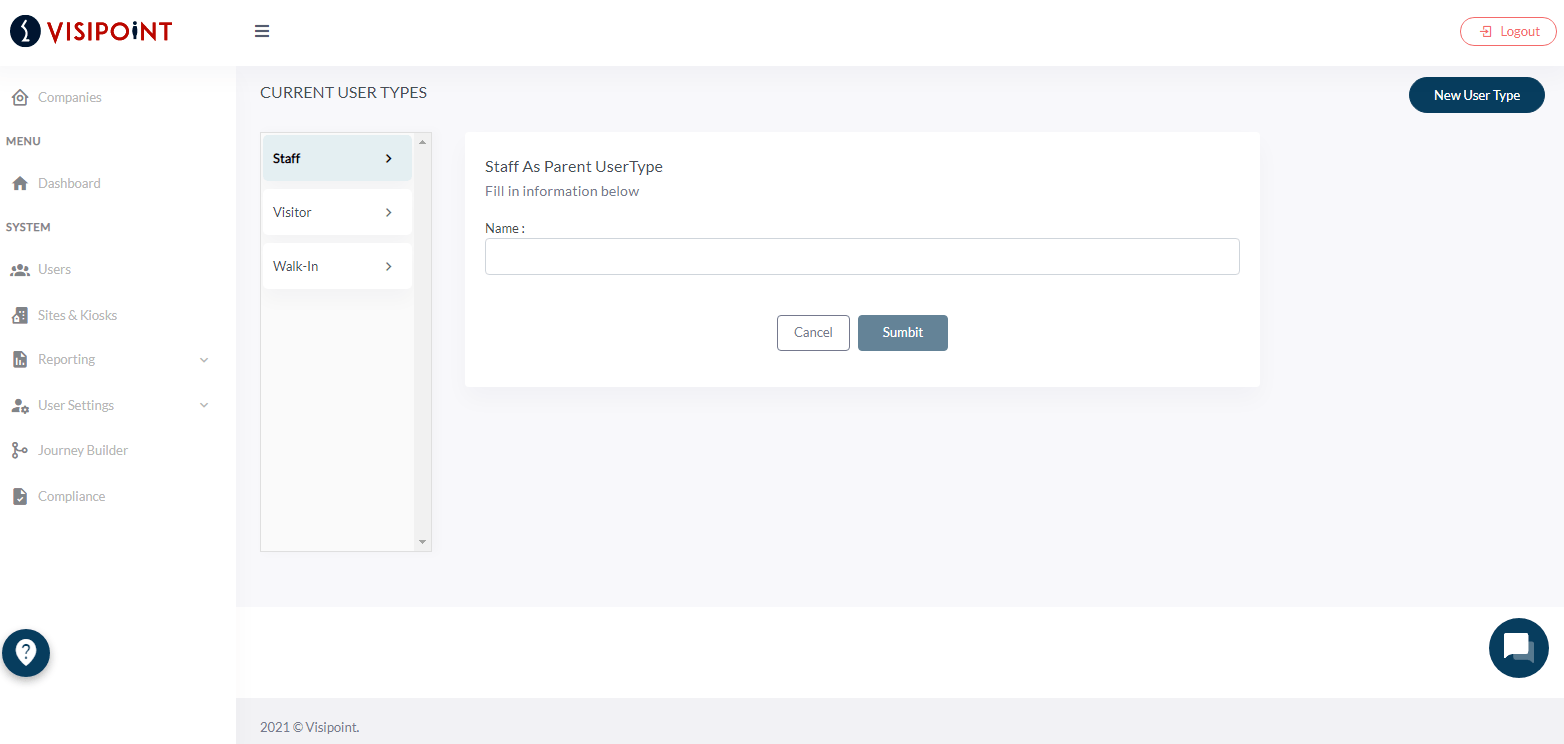This screenshot has height=744, width=1564.
Task: Expand the Reporting submenu chevron
Action: 204,360
